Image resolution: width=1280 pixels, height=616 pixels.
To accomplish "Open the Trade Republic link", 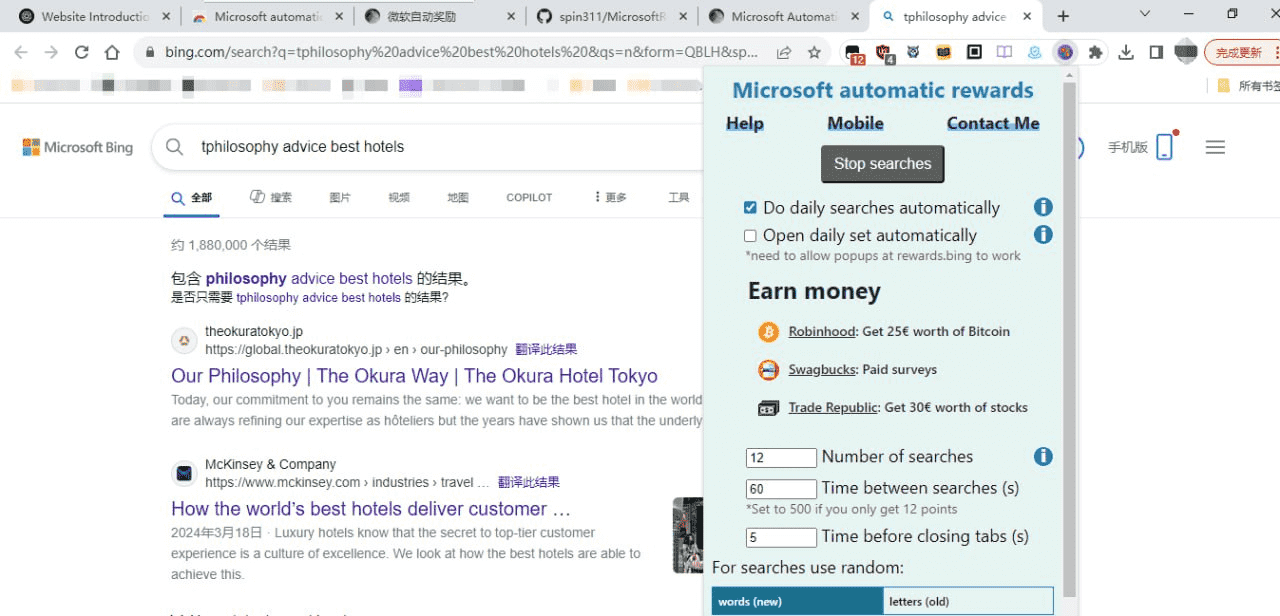I will (x=833, y=407).
